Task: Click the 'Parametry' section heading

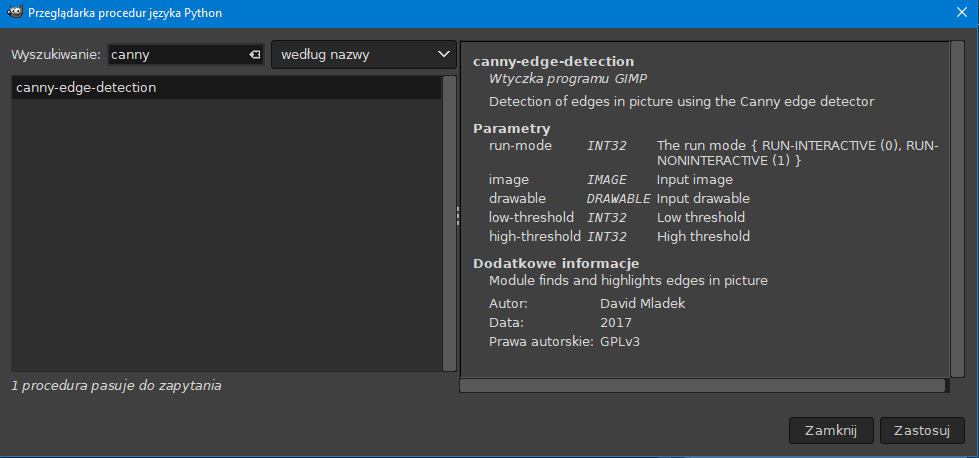Action: coord(511,129)
